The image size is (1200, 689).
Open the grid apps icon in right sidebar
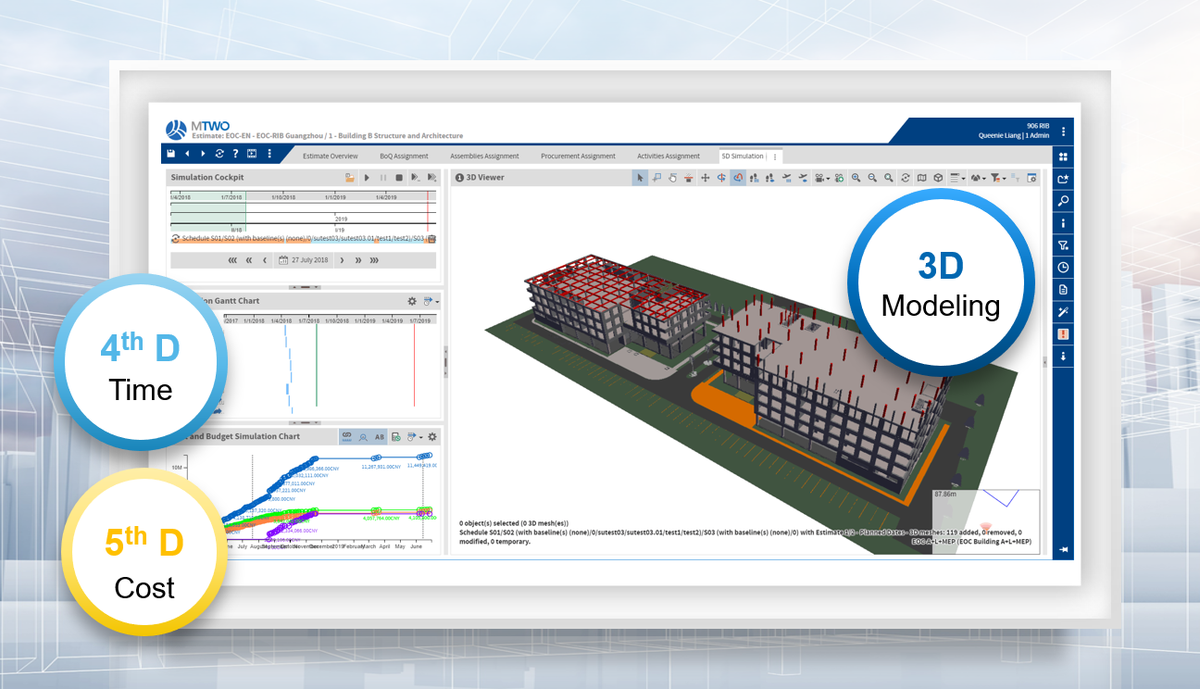pyautogui.click(x=1063, y=157)
